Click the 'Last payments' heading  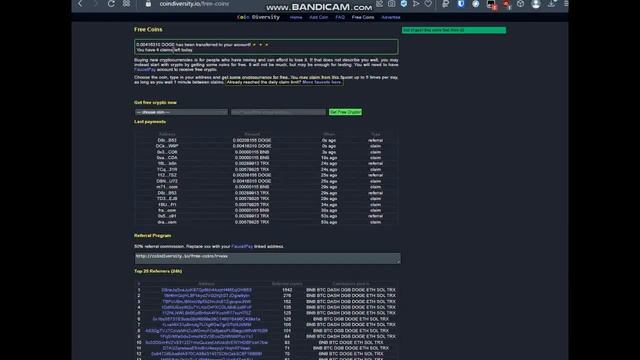pos(150,122)
